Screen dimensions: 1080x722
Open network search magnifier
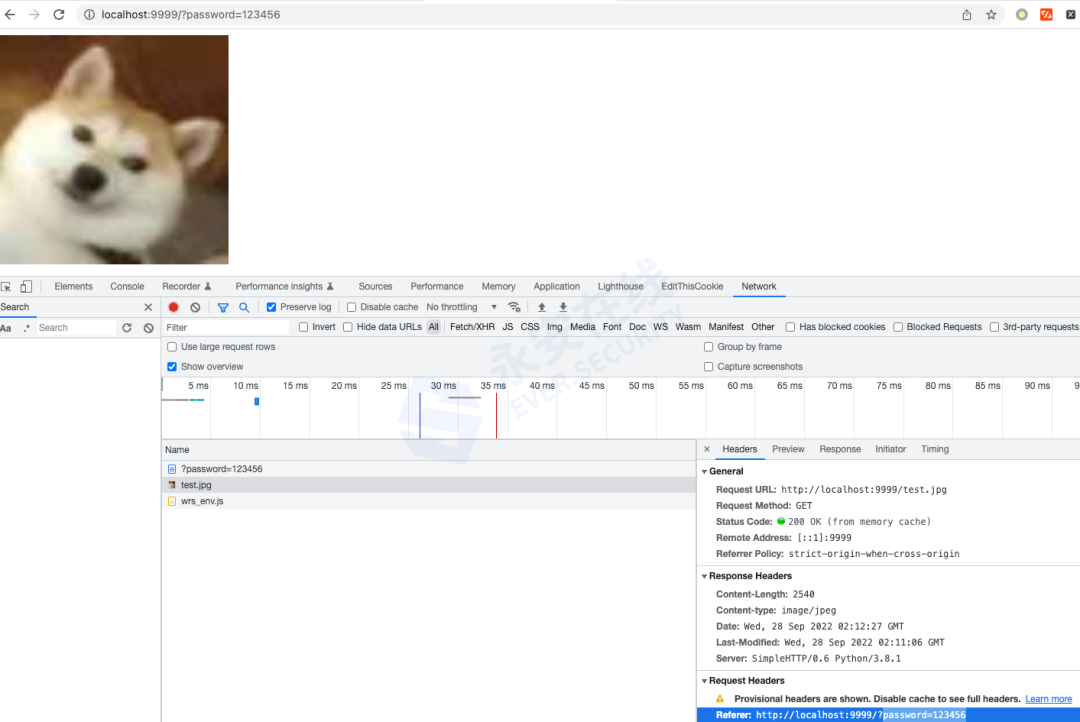coord(245,307)
